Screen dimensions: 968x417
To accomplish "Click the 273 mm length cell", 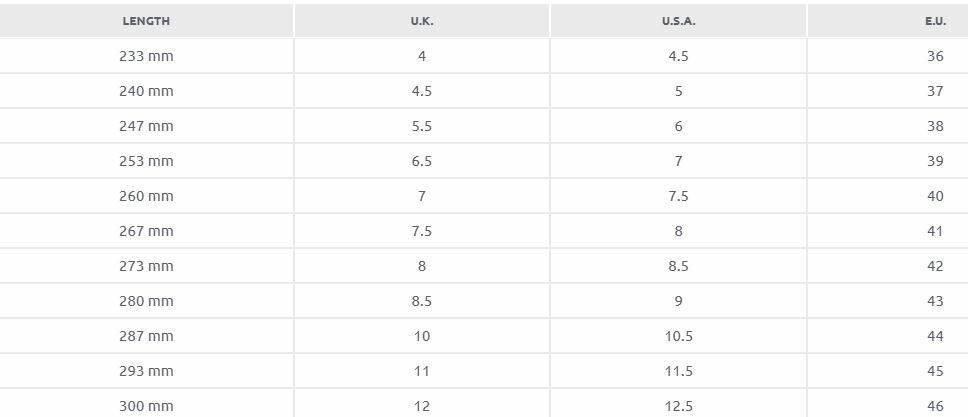I will click(x=146, y=266).
